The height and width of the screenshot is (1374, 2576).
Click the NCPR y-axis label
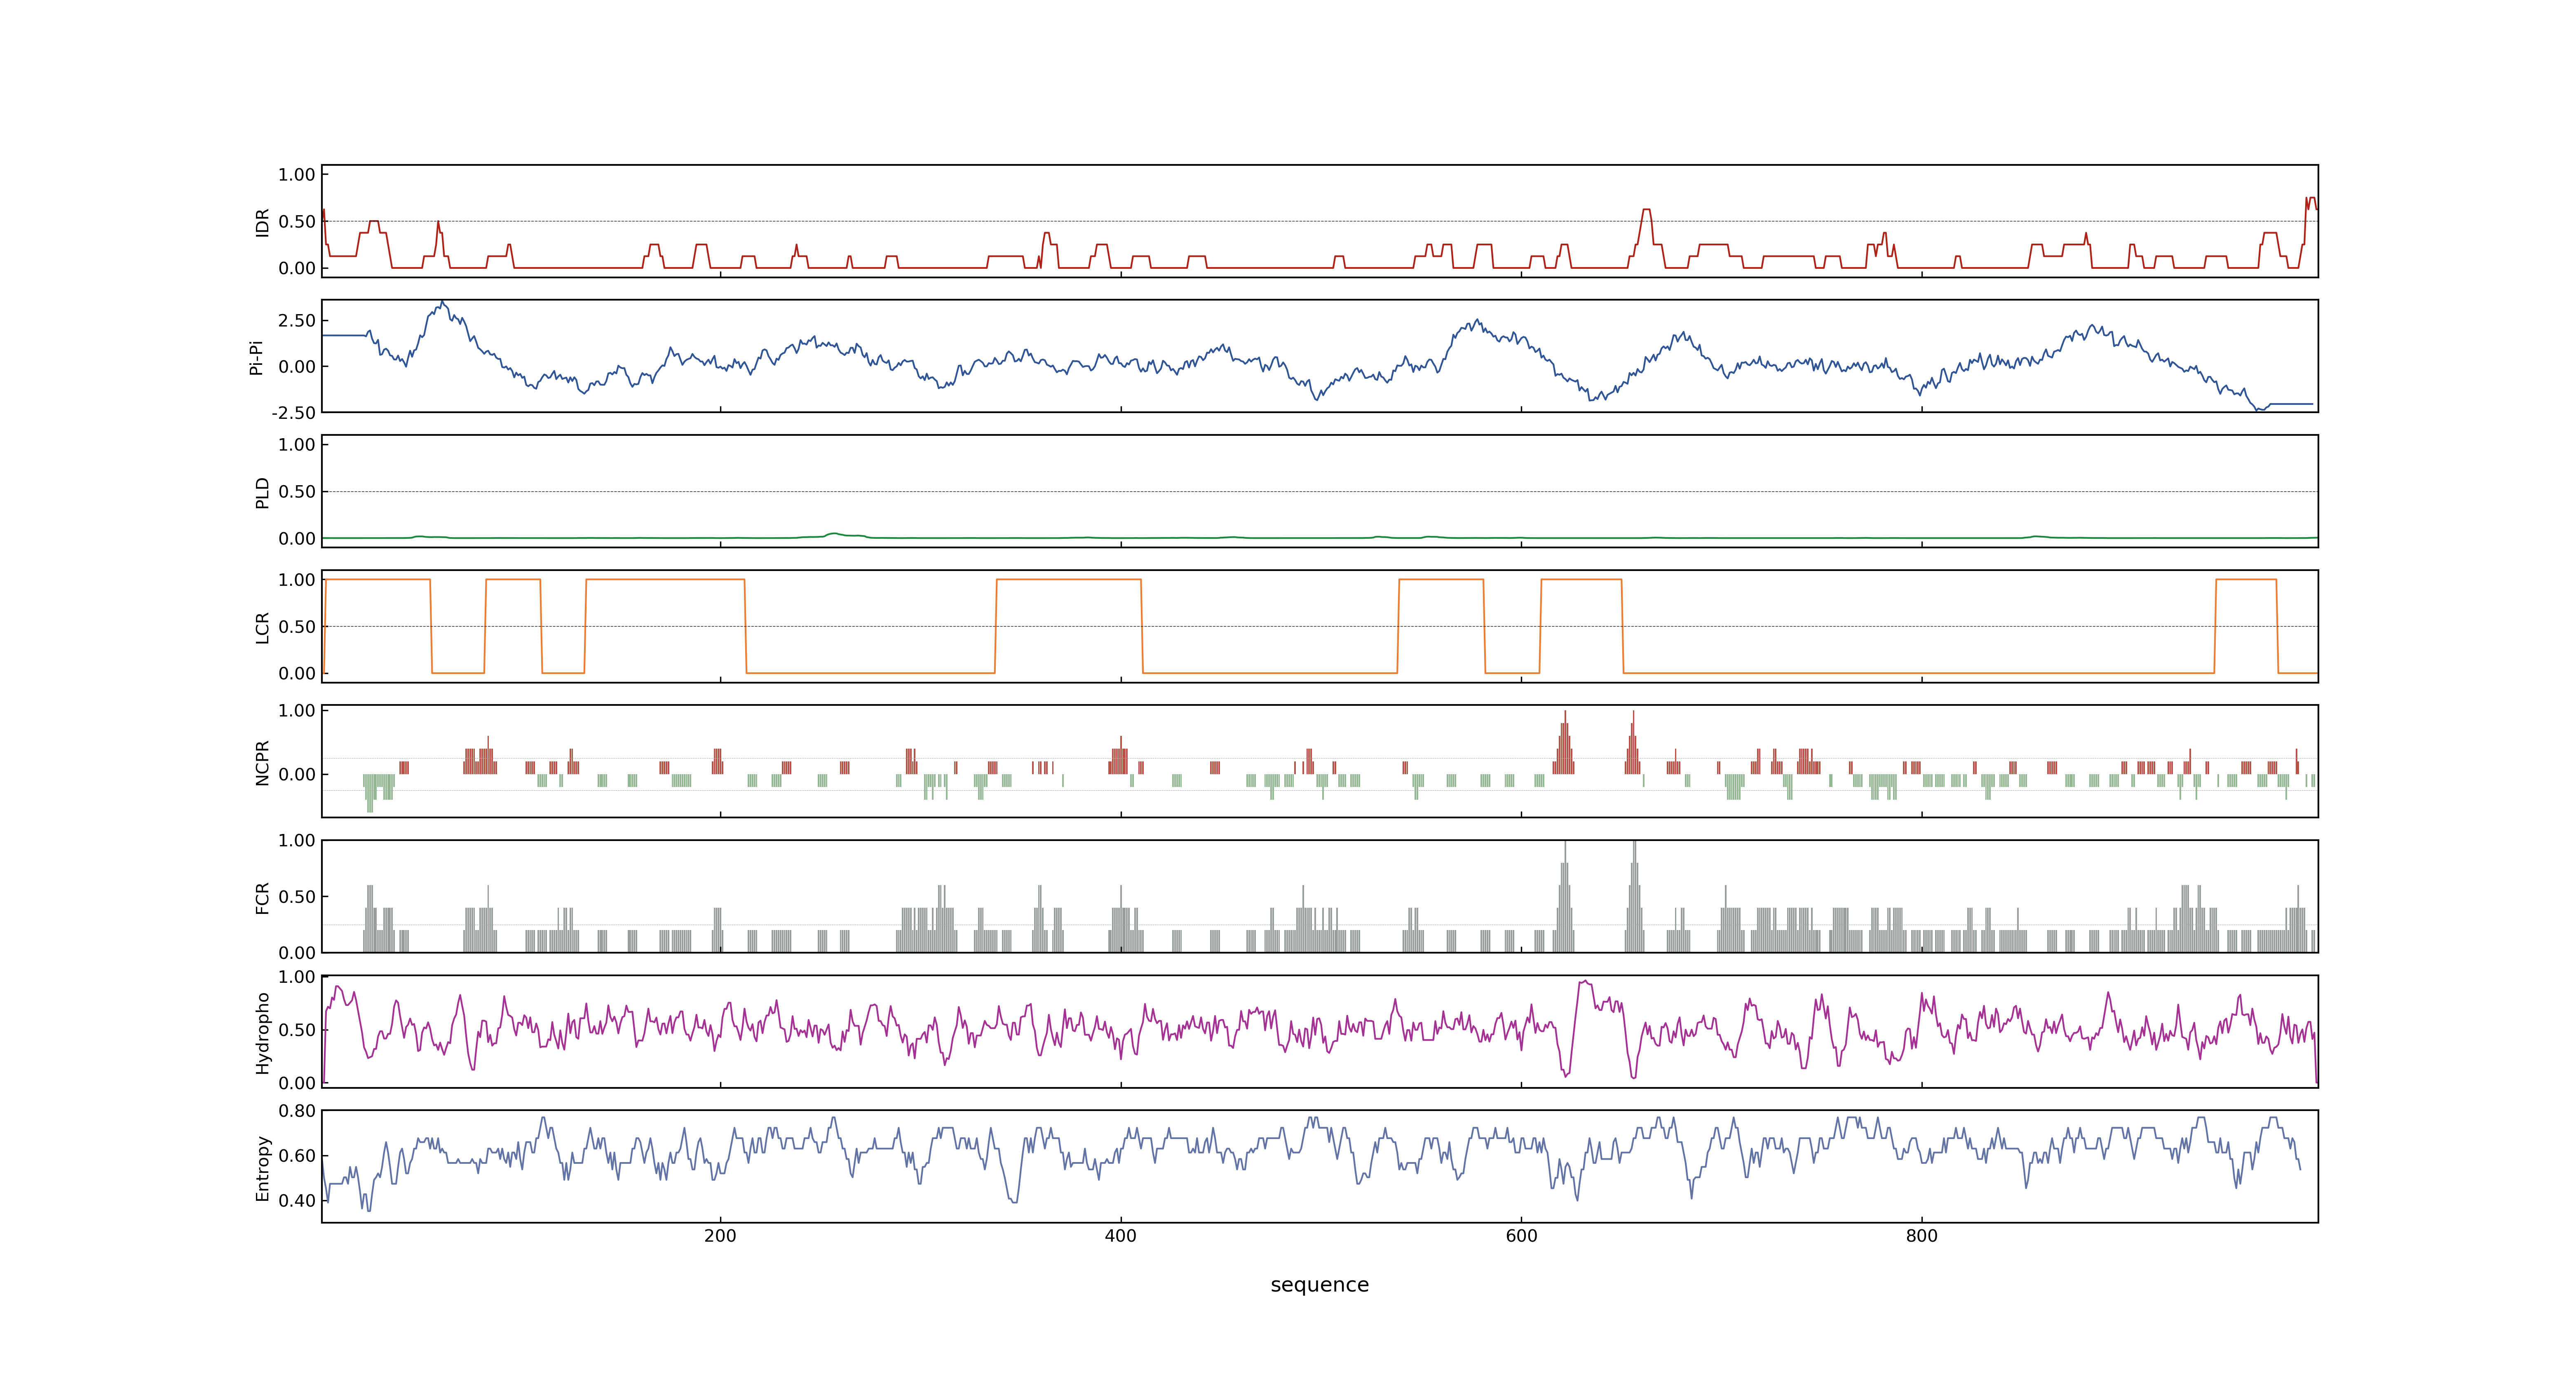(x=262, y=763)
